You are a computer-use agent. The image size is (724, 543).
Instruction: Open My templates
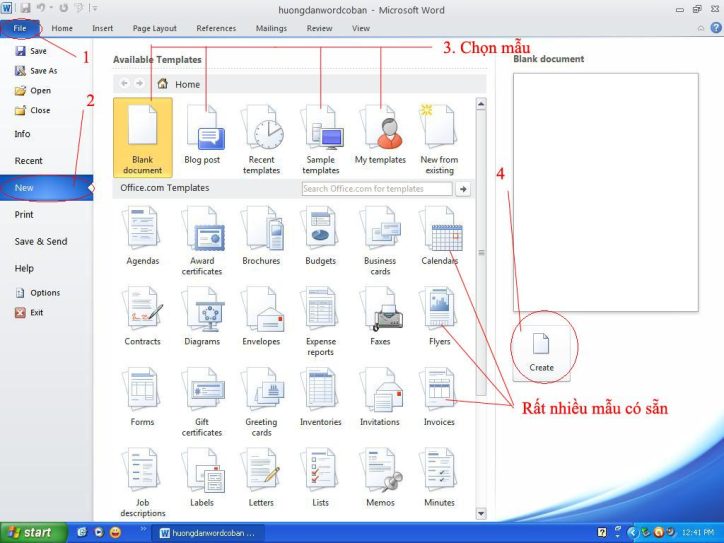[x=380, y=135]
